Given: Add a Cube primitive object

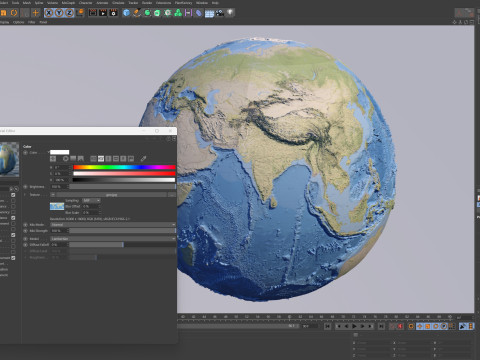Looking at the screenshot, I should [x=126, y=13].
